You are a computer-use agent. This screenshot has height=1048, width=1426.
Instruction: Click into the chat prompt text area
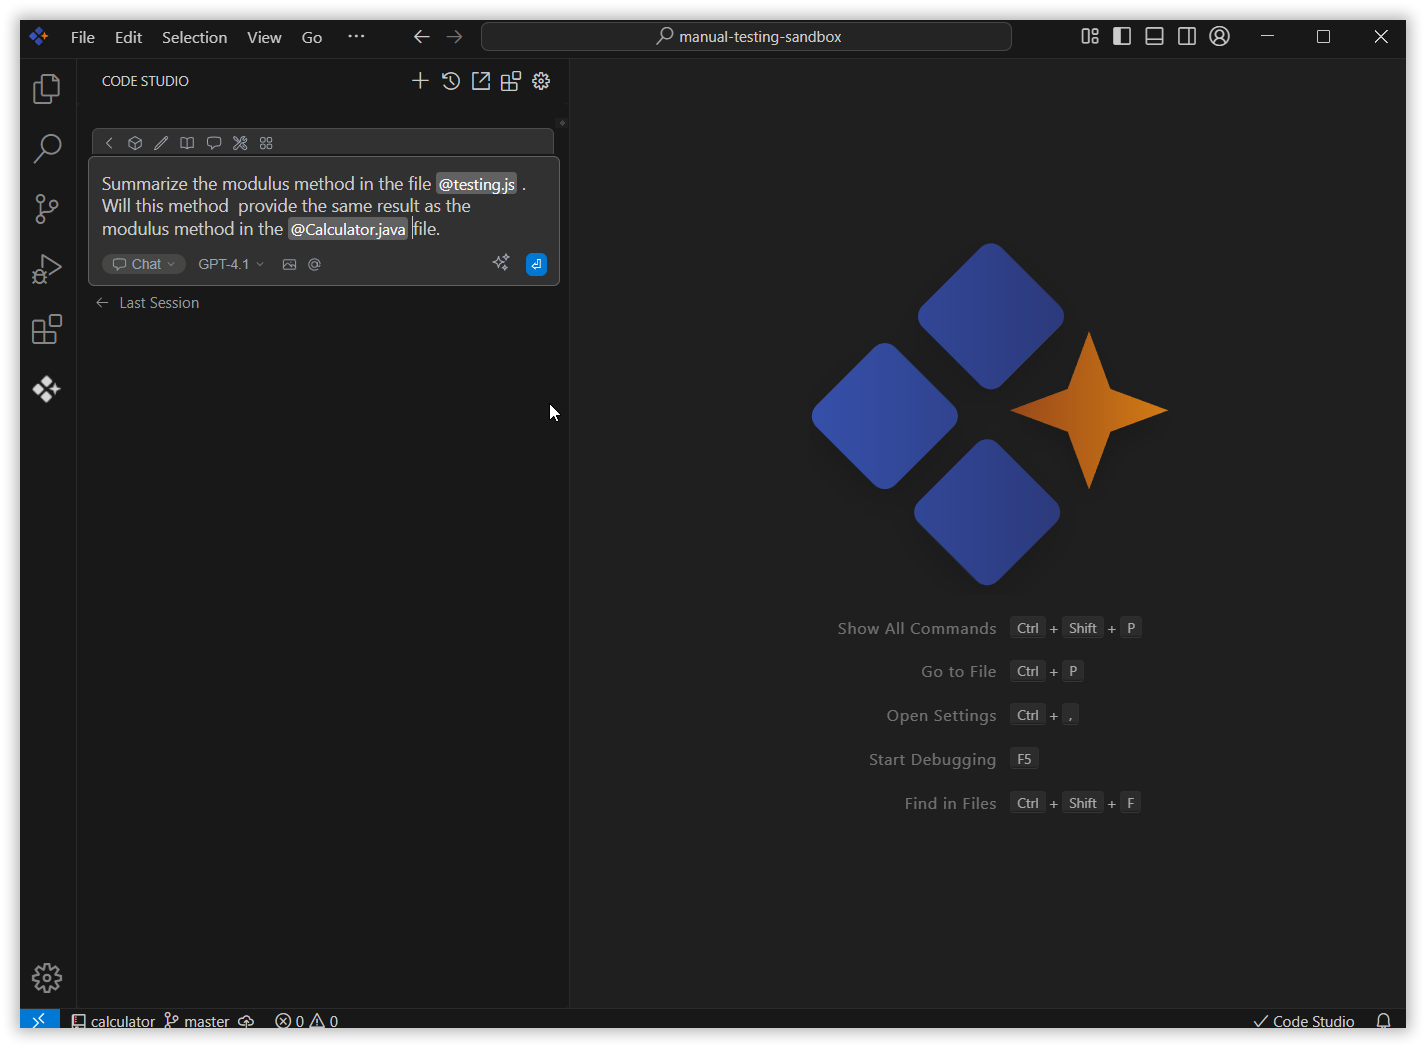pyautogui.click(x=324, y=206)
